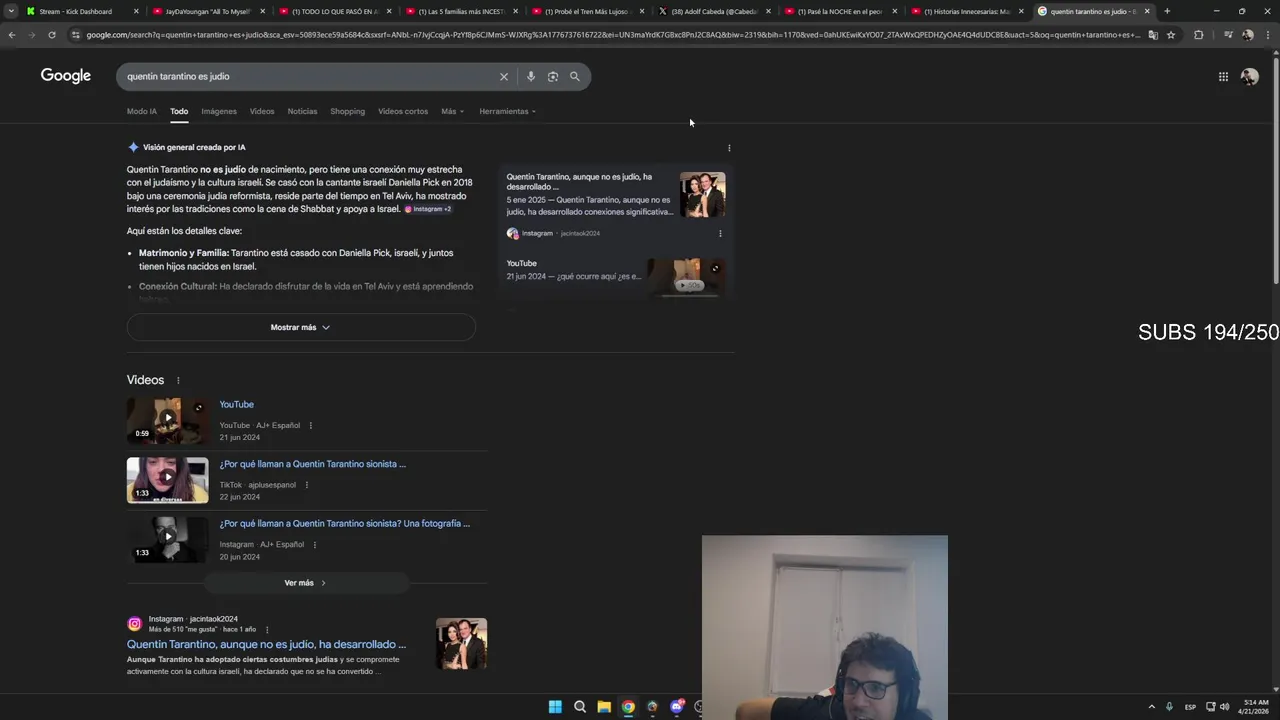The height and width of the screenshot is (720, 1280).
Task: Expand AI overview with Mostrar más
Action: coord(301,327)
